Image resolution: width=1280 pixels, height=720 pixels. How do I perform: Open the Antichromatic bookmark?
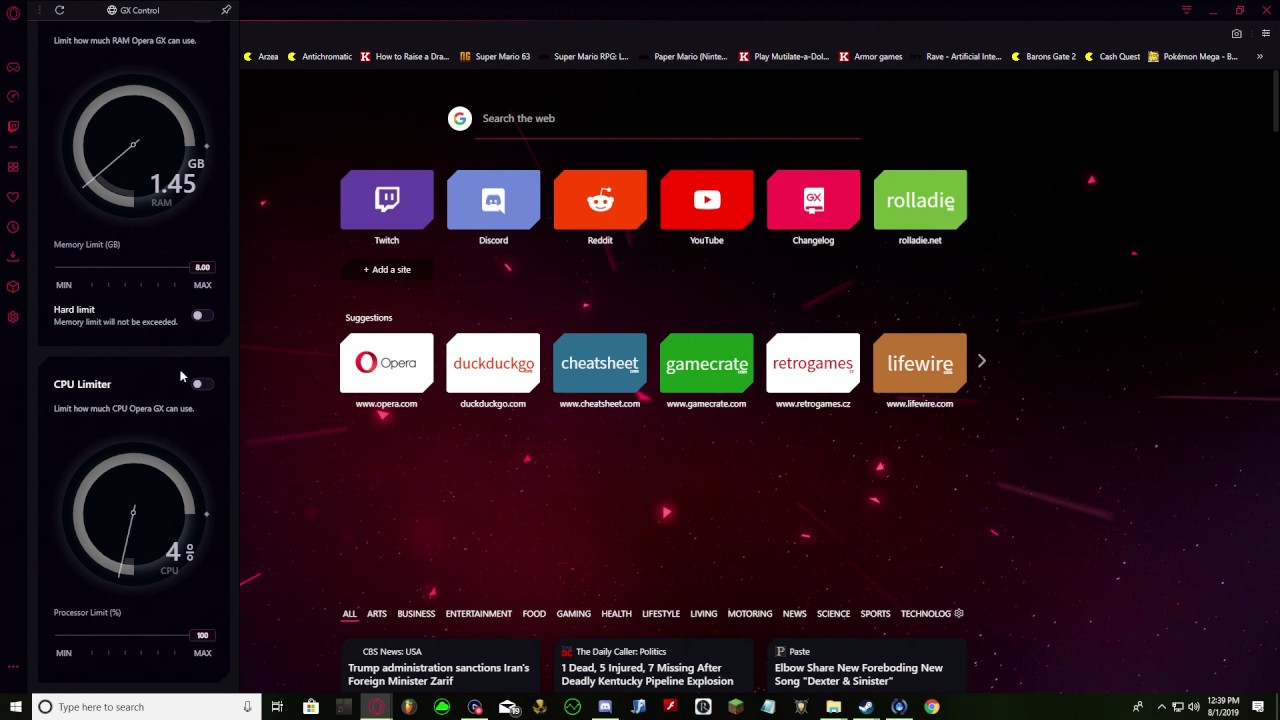pyautogui.click(x=320, y=57)
